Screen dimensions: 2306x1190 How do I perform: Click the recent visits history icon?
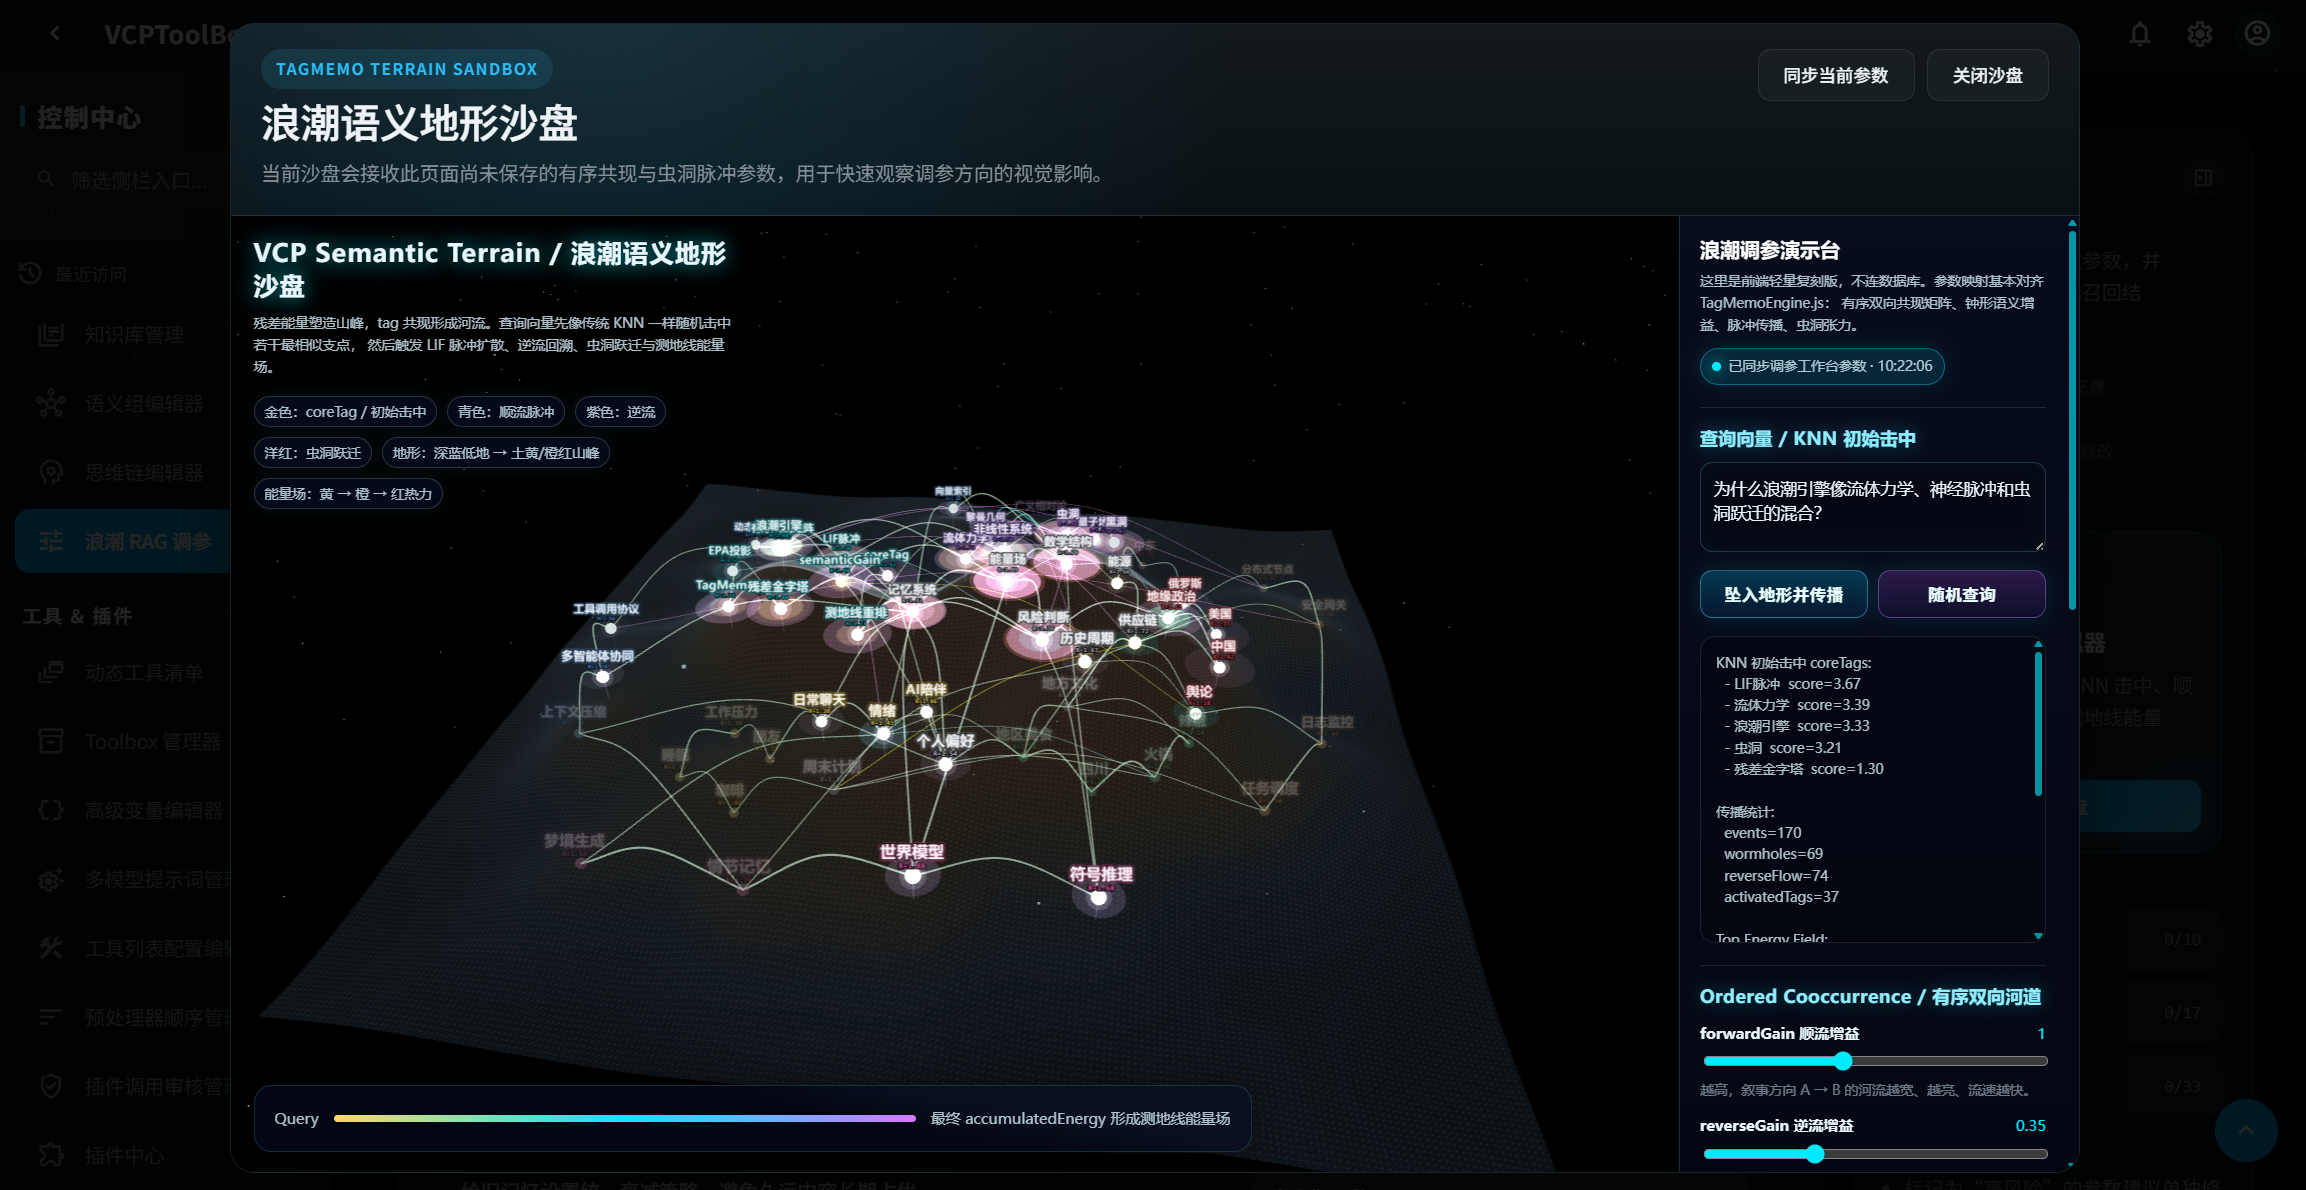(29, 273)
